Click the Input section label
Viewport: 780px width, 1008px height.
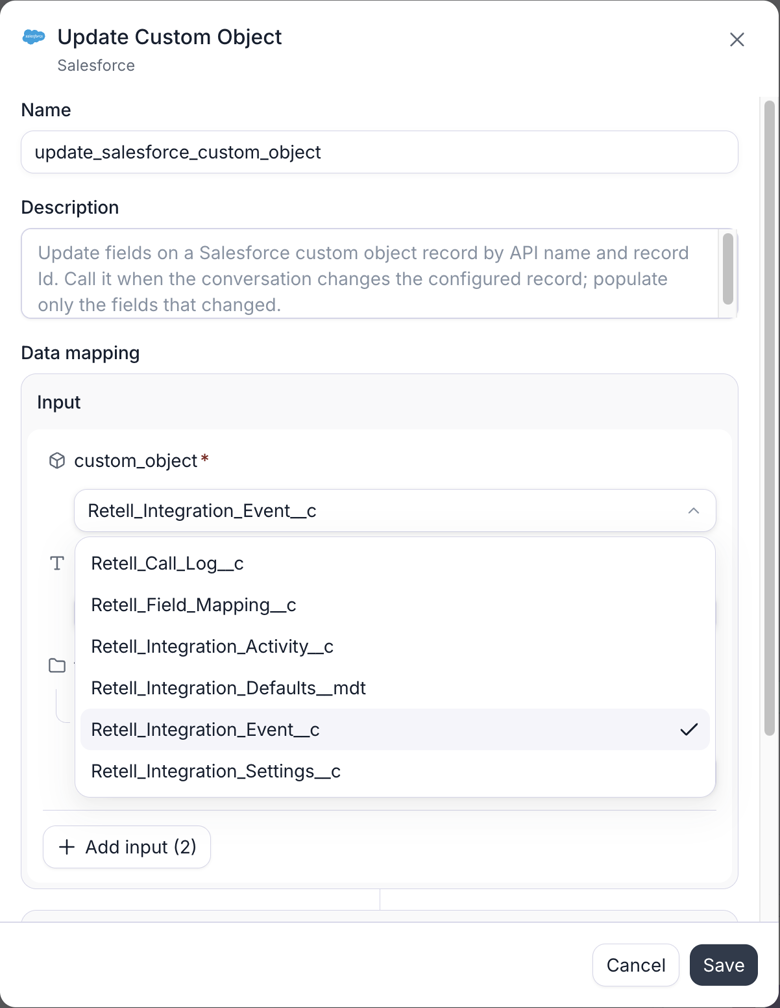point(59,402)
